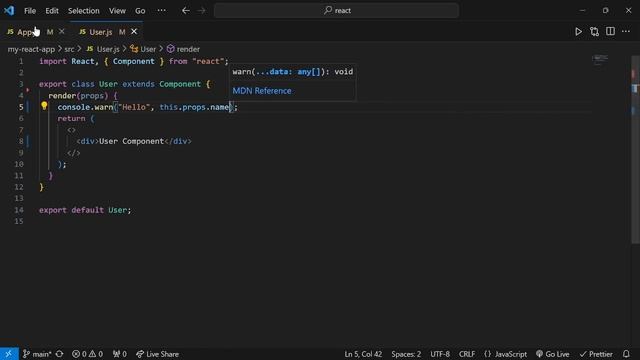Viewport: 640px width, 360px height.
Task: Click the VS Code logo icon
Action: point(9,11)
